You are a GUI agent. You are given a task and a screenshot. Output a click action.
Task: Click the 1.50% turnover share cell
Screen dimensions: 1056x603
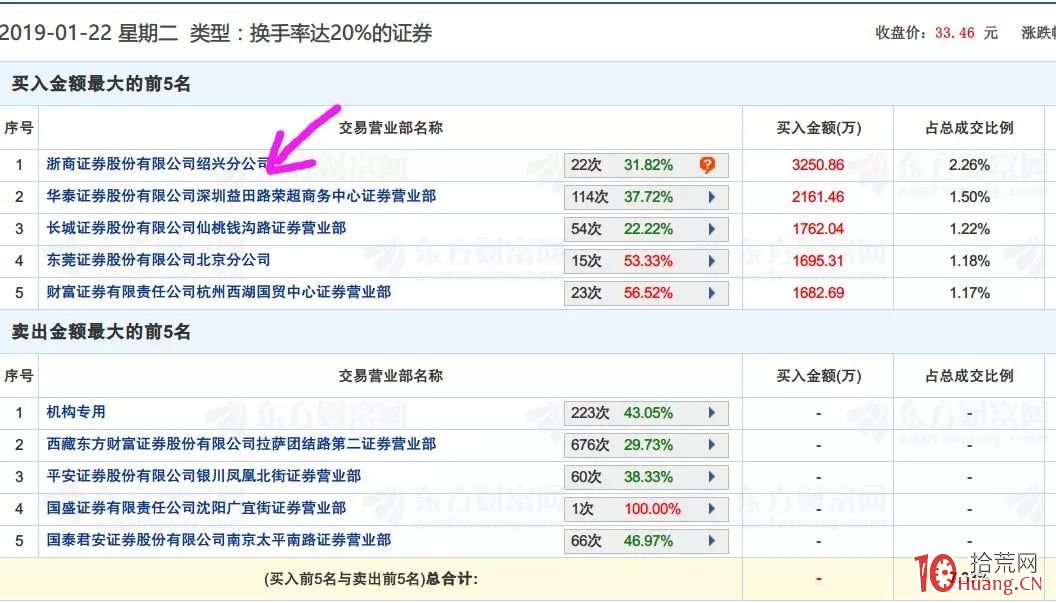(969, 197)
